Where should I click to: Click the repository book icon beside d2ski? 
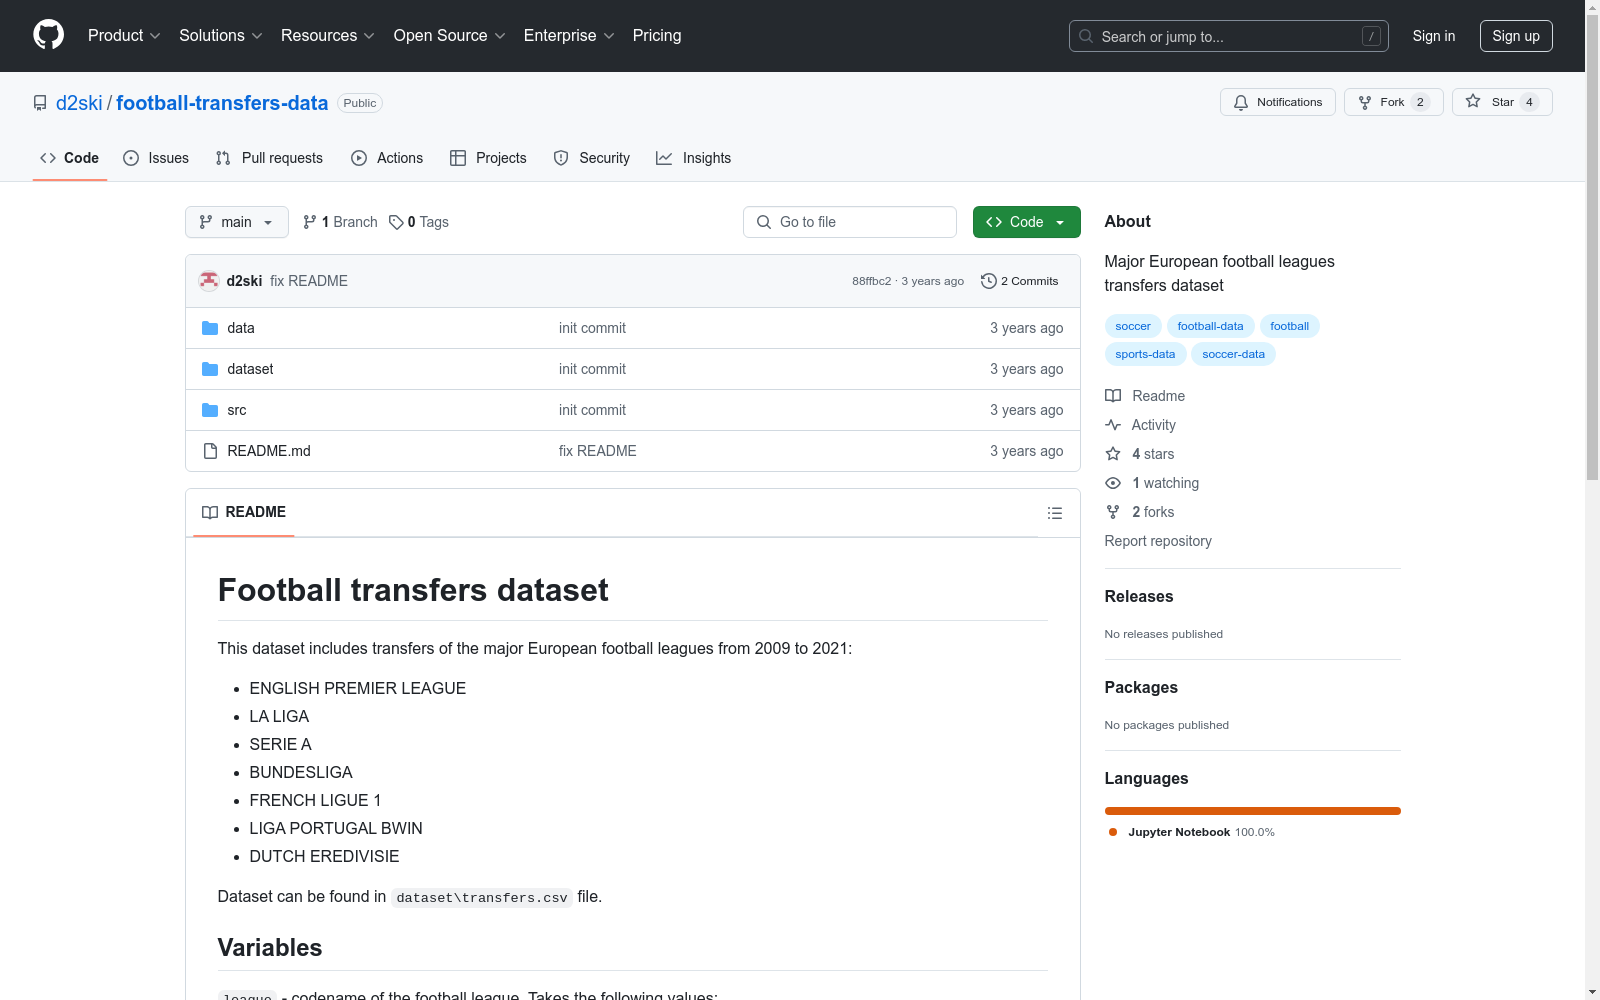click(40, 103)
